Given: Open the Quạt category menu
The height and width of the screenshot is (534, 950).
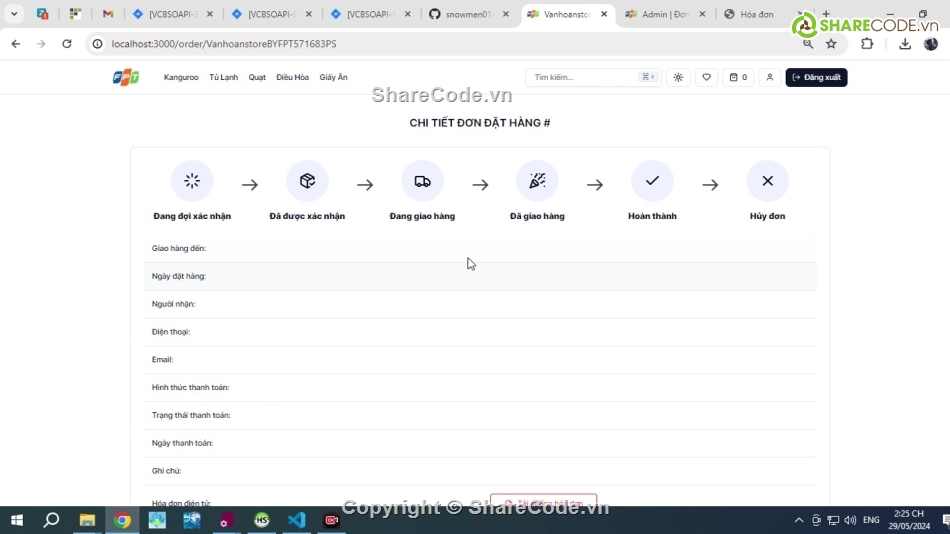Looking at the screenshot, I should pyautogui.click(x=257, y=78).
